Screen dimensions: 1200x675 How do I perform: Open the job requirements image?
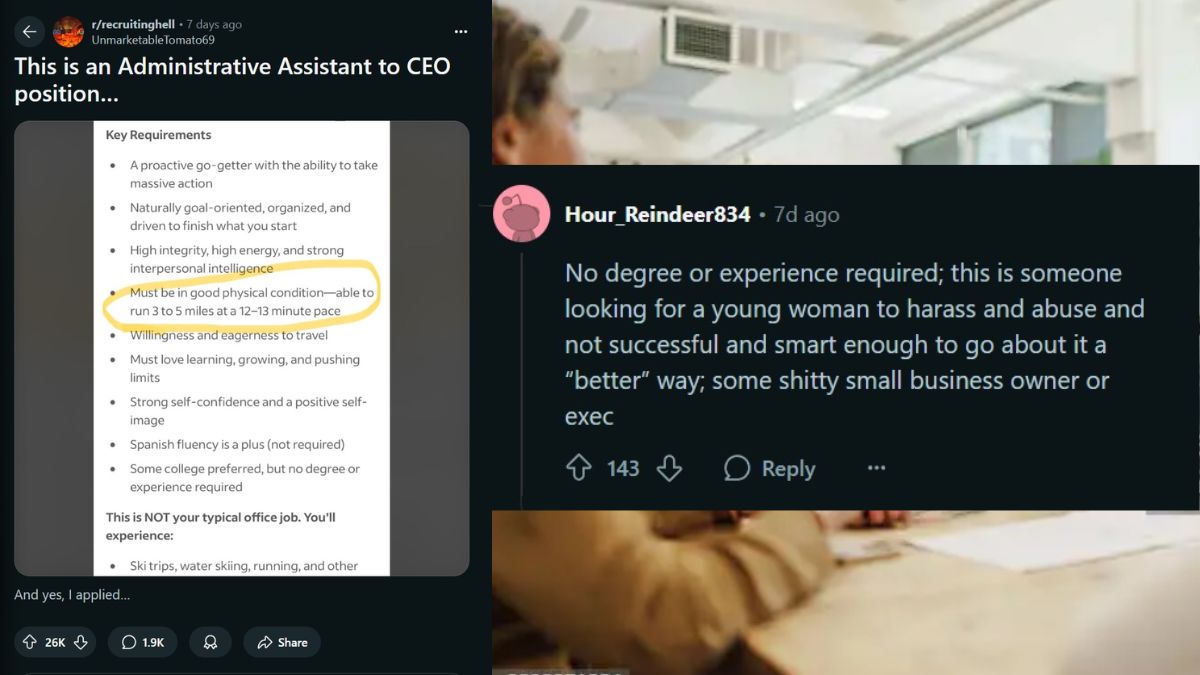point(241,348)
